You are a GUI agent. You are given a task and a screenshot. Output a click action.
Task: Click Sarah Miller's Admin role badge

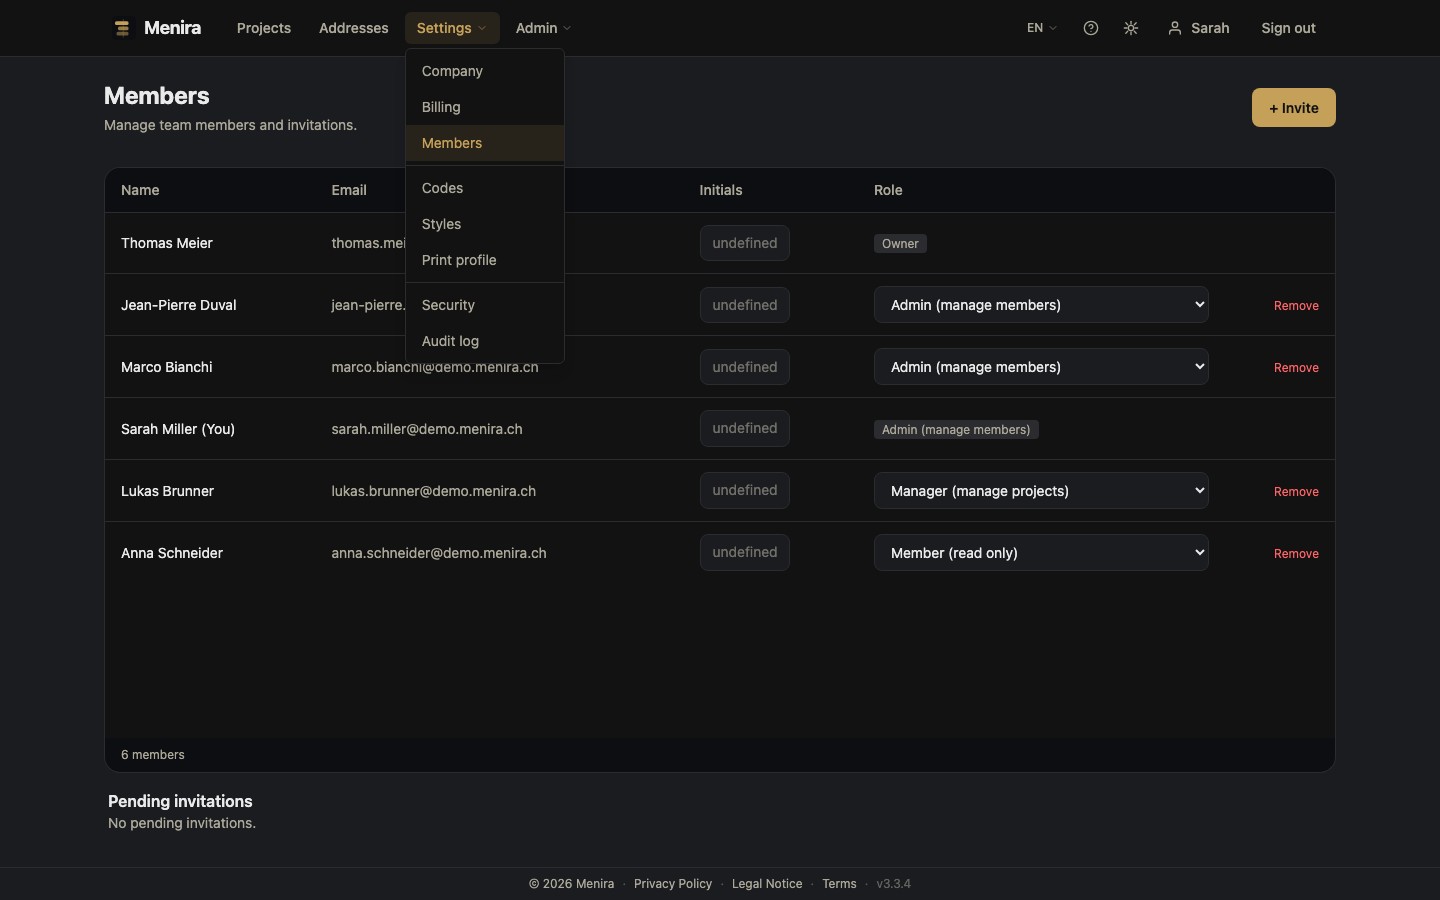point(956,430)
